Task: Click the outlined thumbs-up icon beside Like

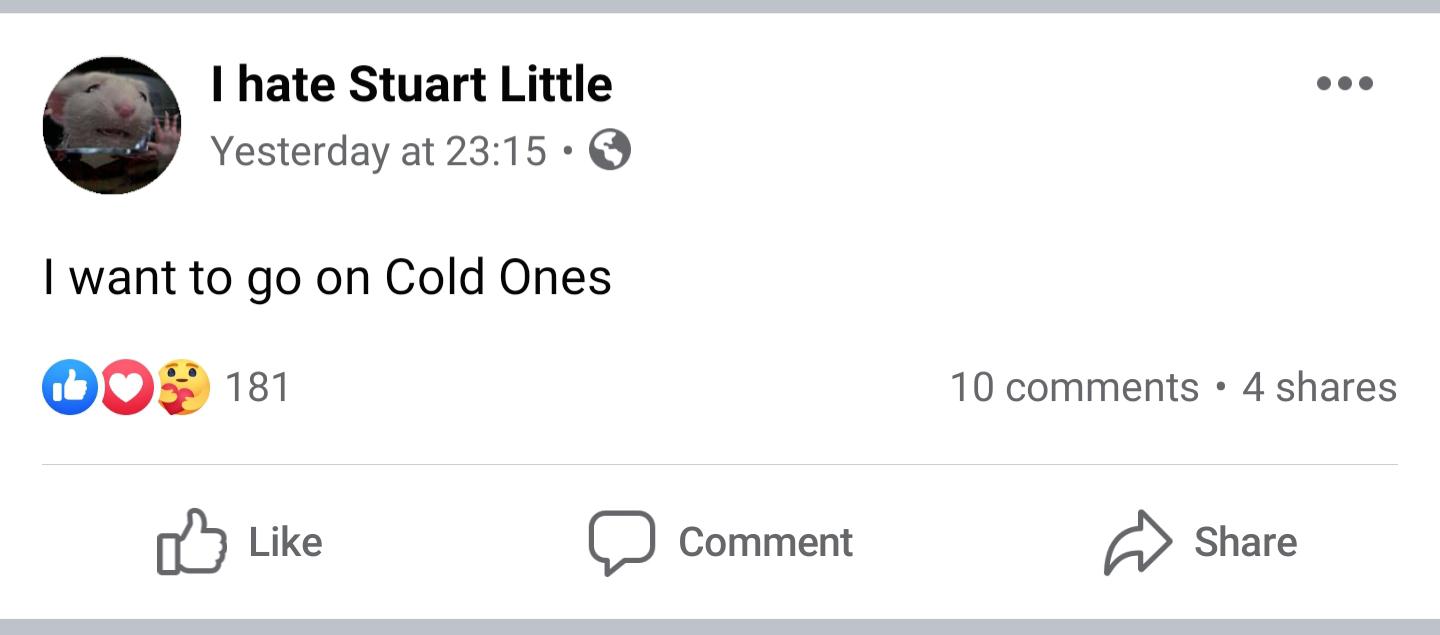Action: [x=190, y=542]
